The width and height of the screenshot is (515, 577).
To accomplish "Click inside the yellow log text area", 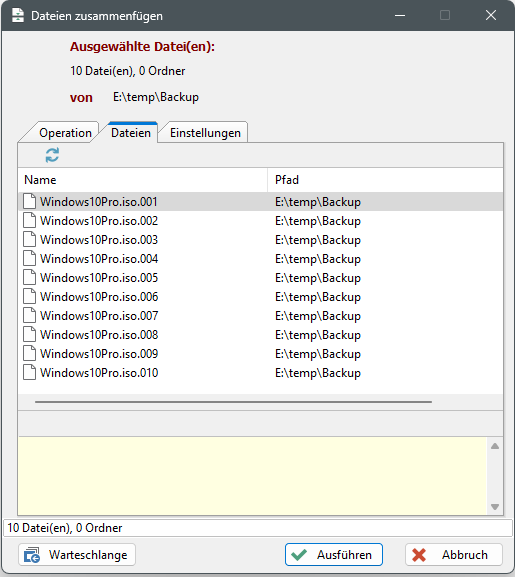I will coord(252,476).
